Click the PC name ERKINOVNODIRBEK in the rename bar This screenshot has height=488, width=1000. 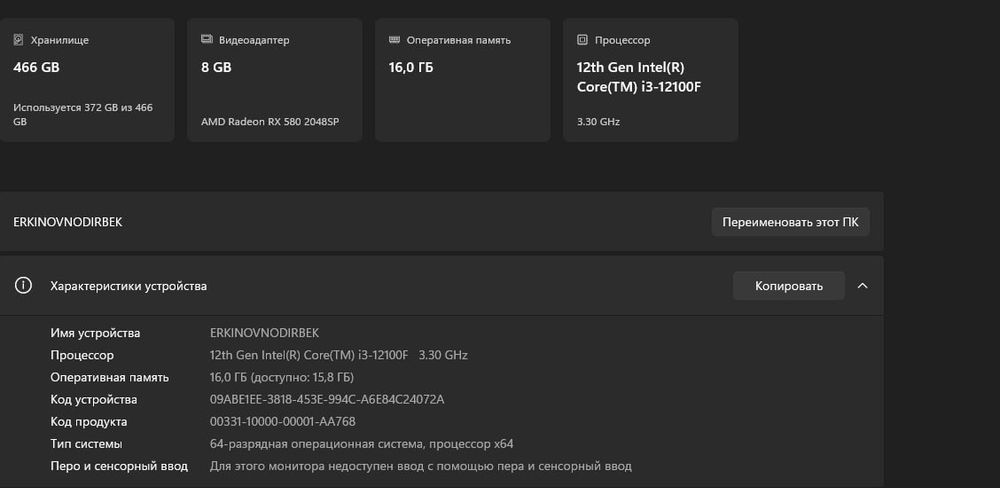coord(68,222)
